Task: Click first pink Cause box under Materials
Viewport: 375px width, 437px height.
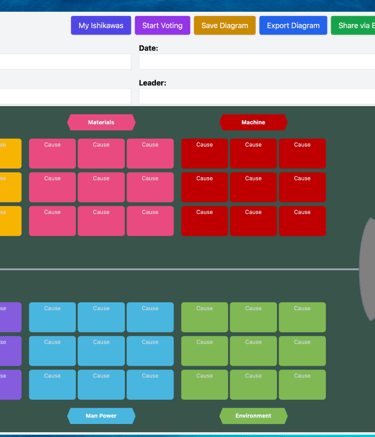Action: coord(52,154)
